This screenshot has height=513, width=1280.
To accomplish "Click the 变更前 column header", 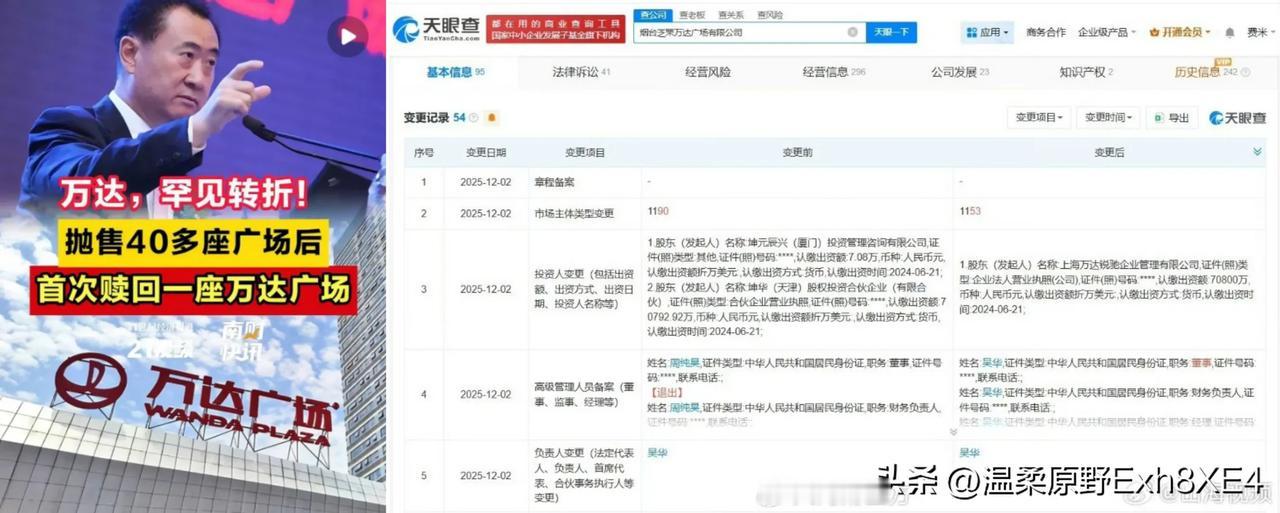I will coord(797,153).
